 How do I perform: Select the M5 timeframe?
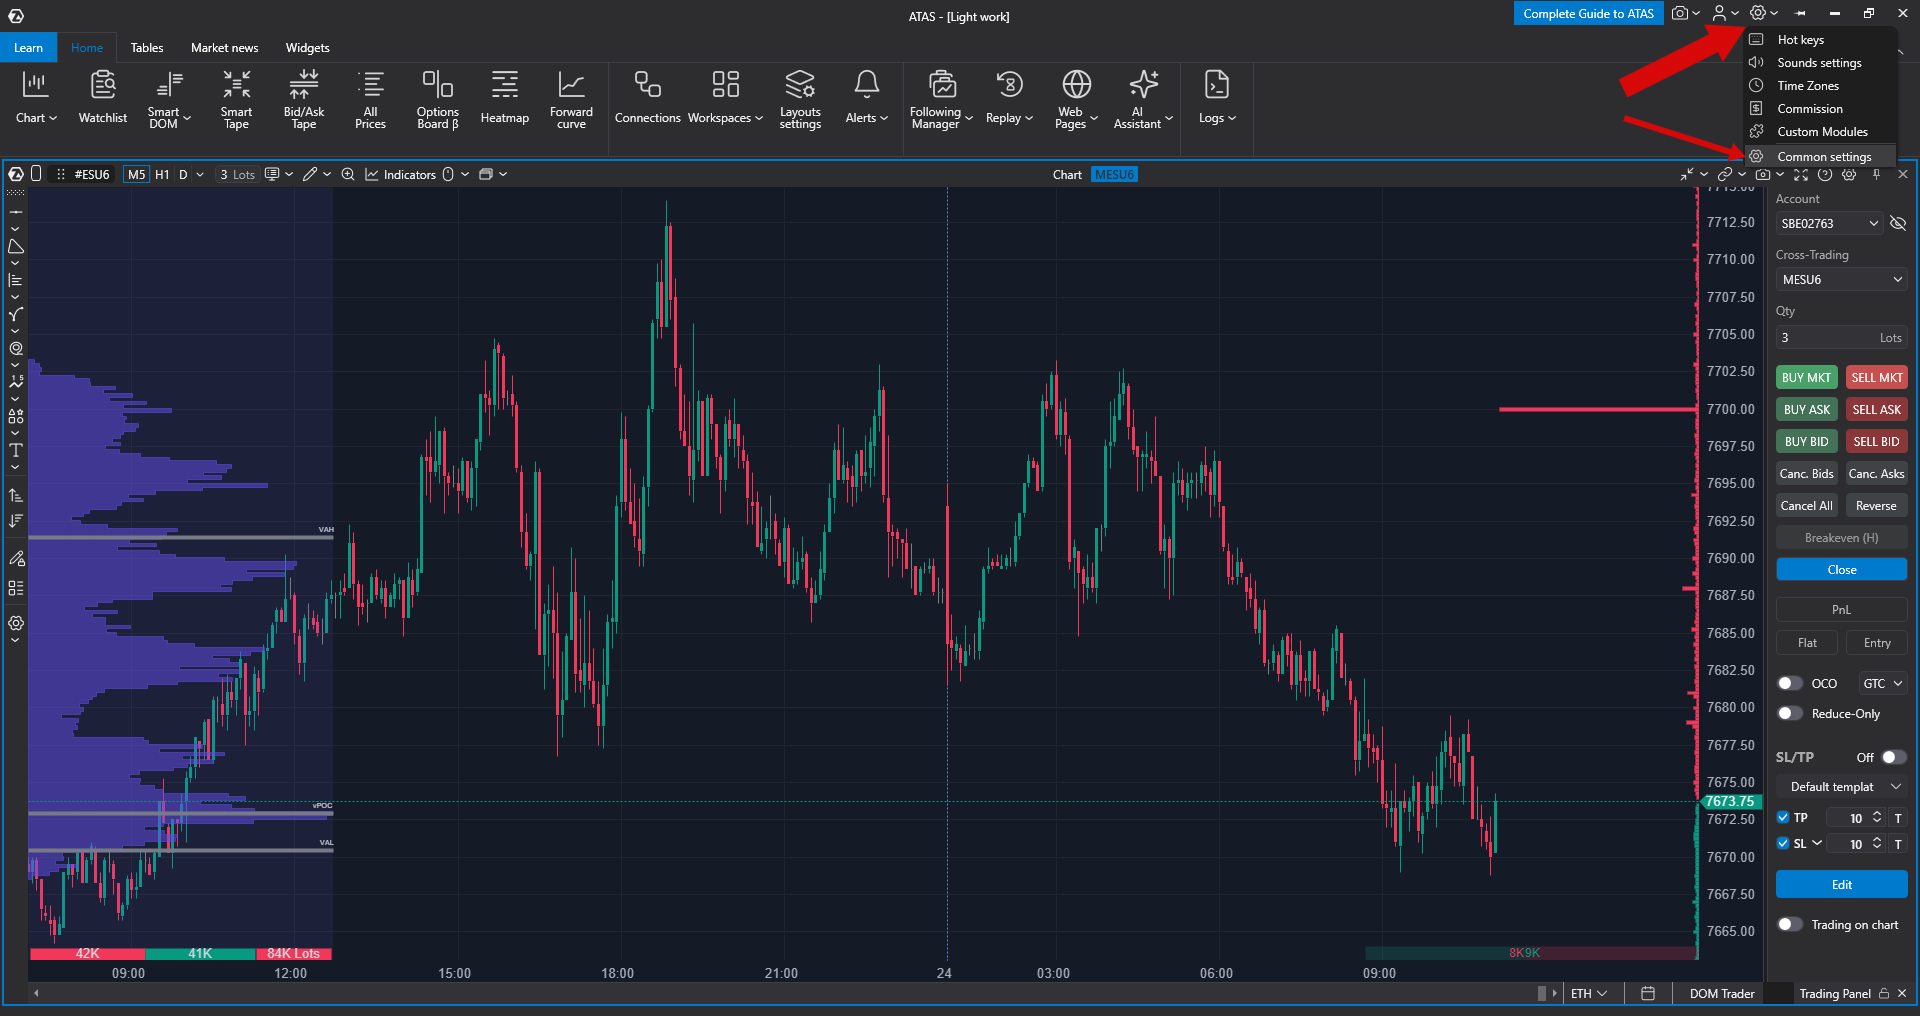point(136,174)
